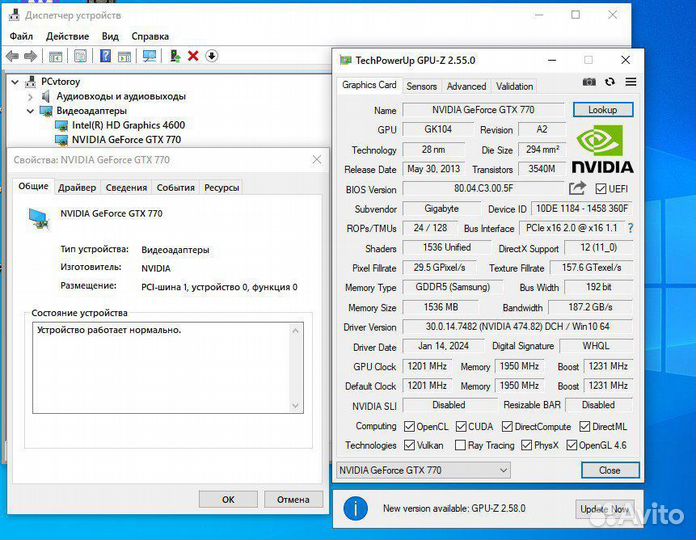Click the GPU-Z title bar app icon
This screenshot has height=540, width=696.
coord(345,60)
